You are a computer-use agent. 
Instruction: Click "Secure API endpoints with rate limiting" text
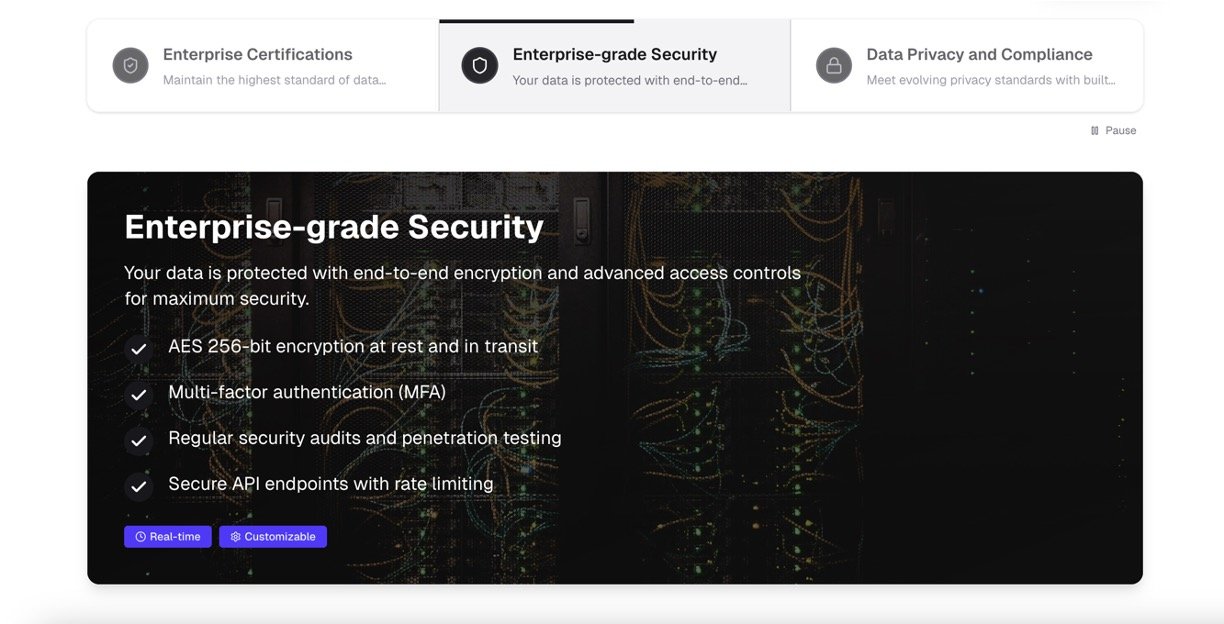pyautogui.click(x=331, y=484)
